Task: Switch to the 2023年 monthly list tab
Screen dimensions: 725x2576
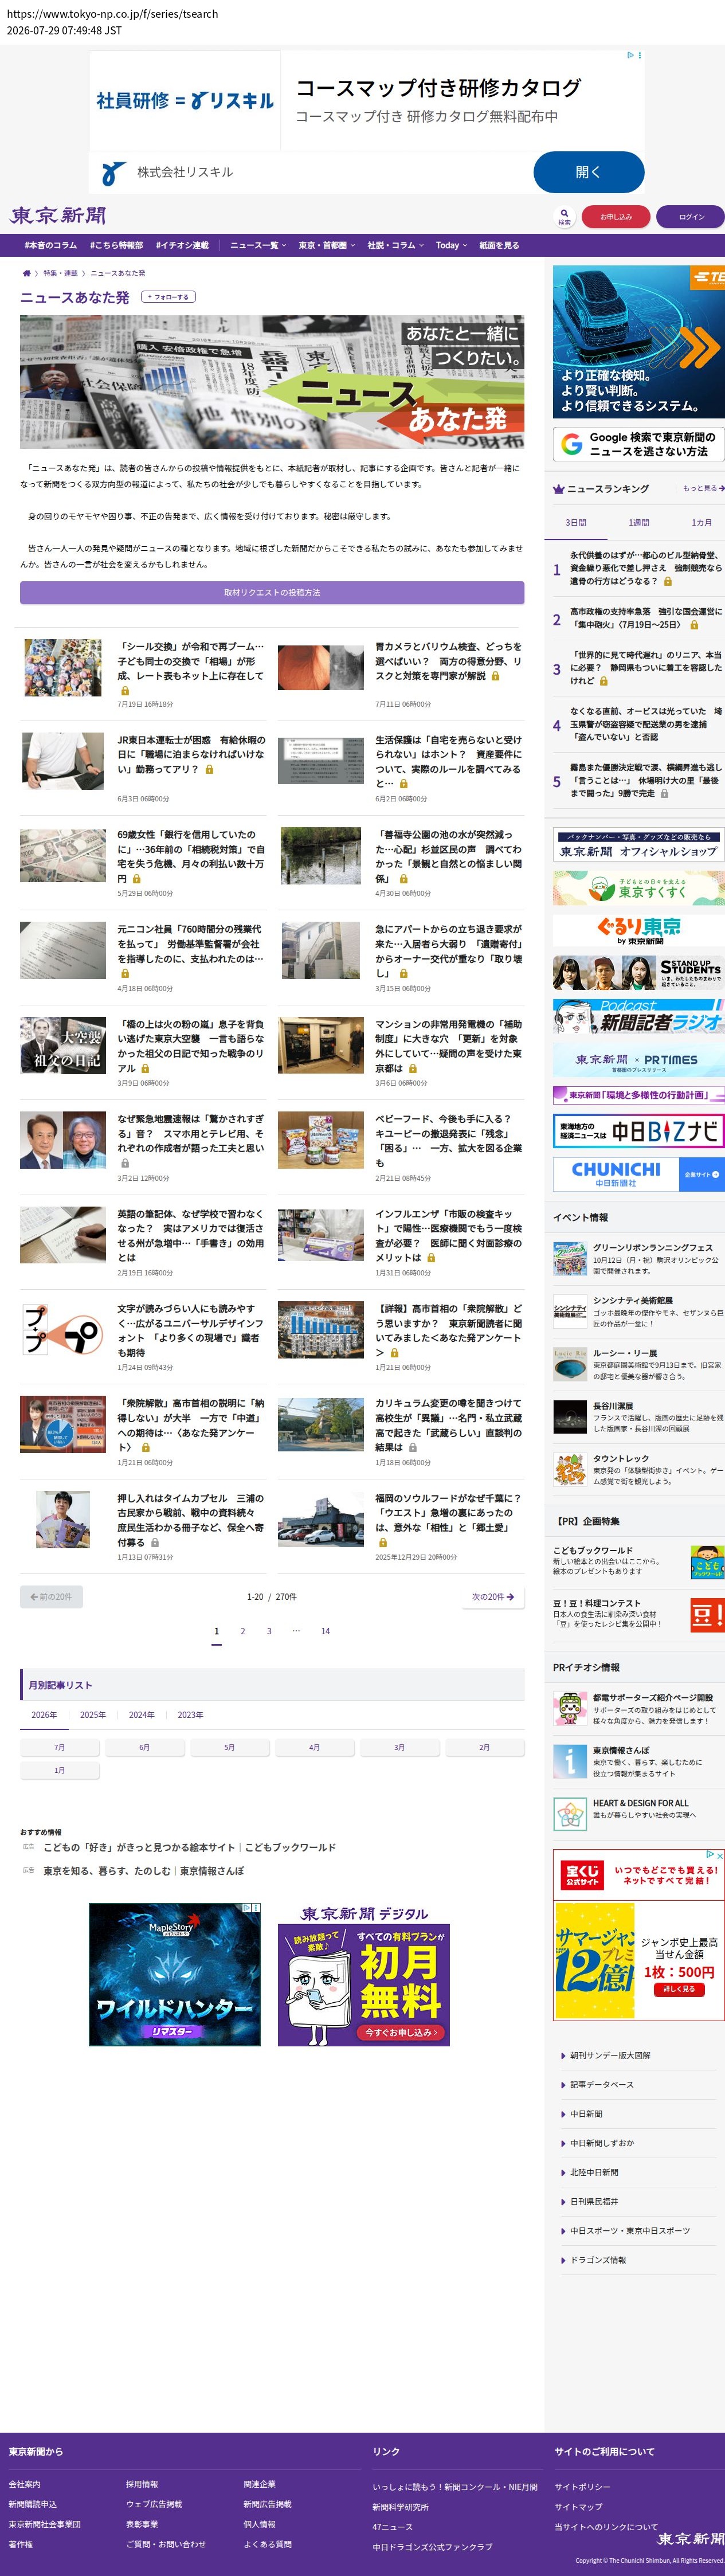Action: [x=190, y=1715]
